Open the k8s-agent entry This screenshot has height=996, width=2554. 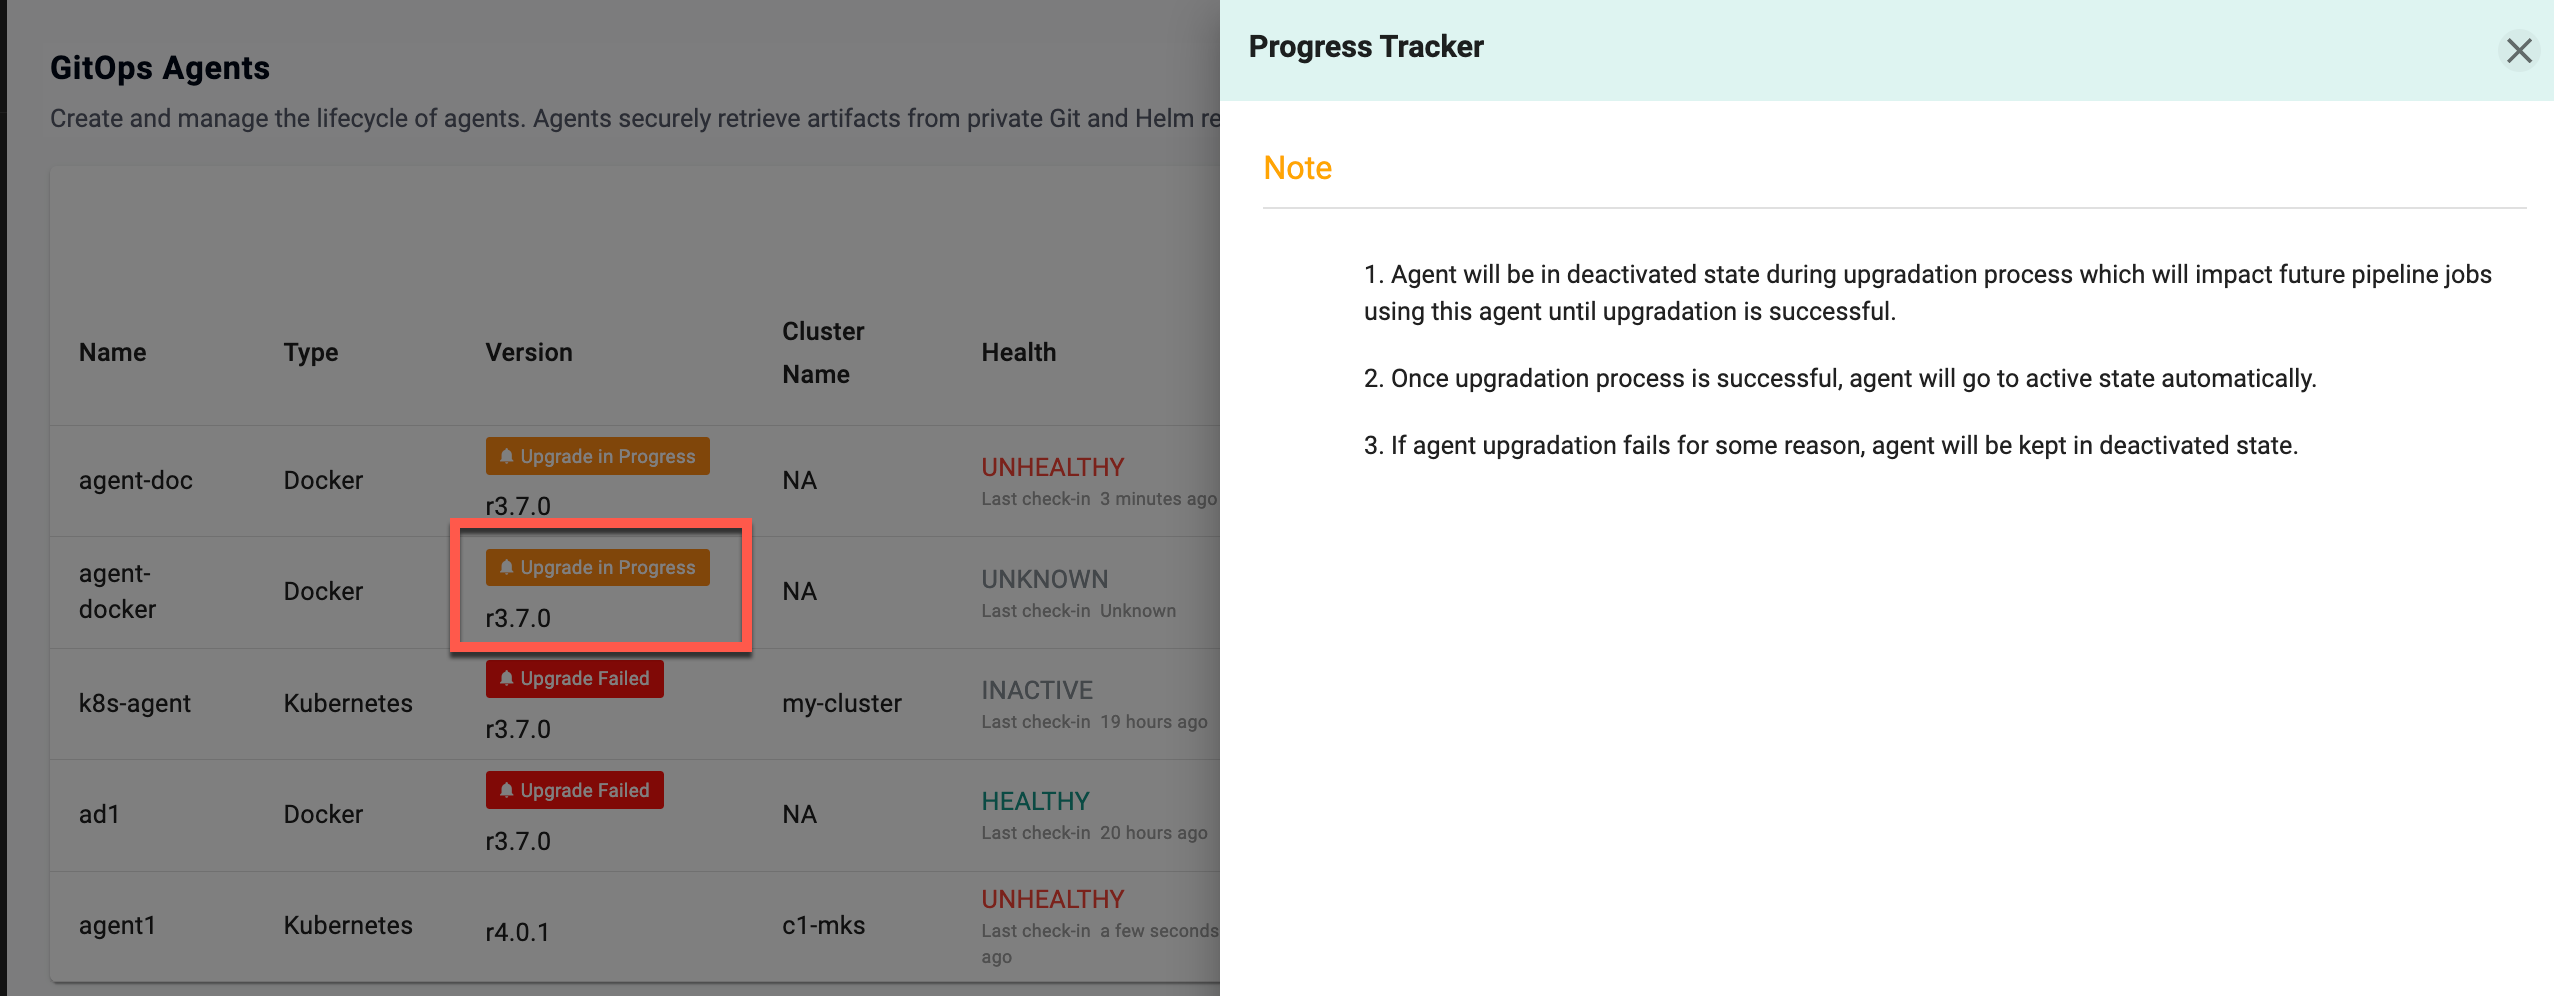[x=135, y=703]
